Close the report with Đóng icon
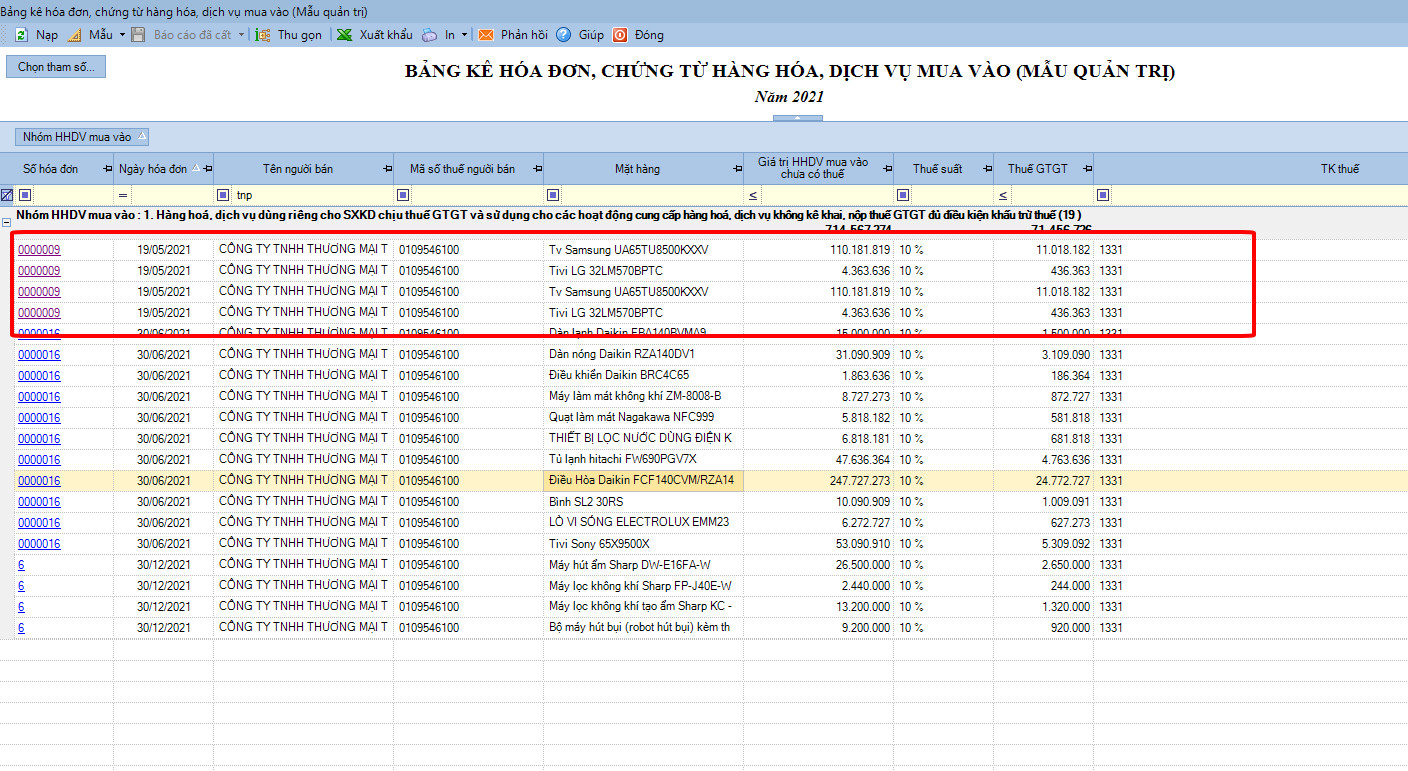The width and height of the screenshot is (1408, 771). tap(620, 35)
